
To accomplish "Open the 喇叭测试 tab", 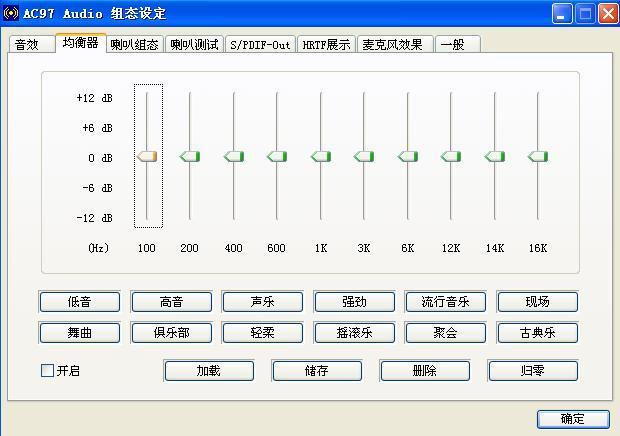I will 194,45.
